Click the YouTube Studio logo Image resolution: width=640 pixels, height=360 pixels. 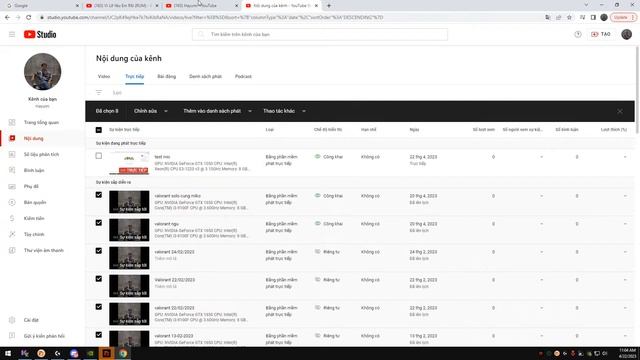tap(40, 34)
